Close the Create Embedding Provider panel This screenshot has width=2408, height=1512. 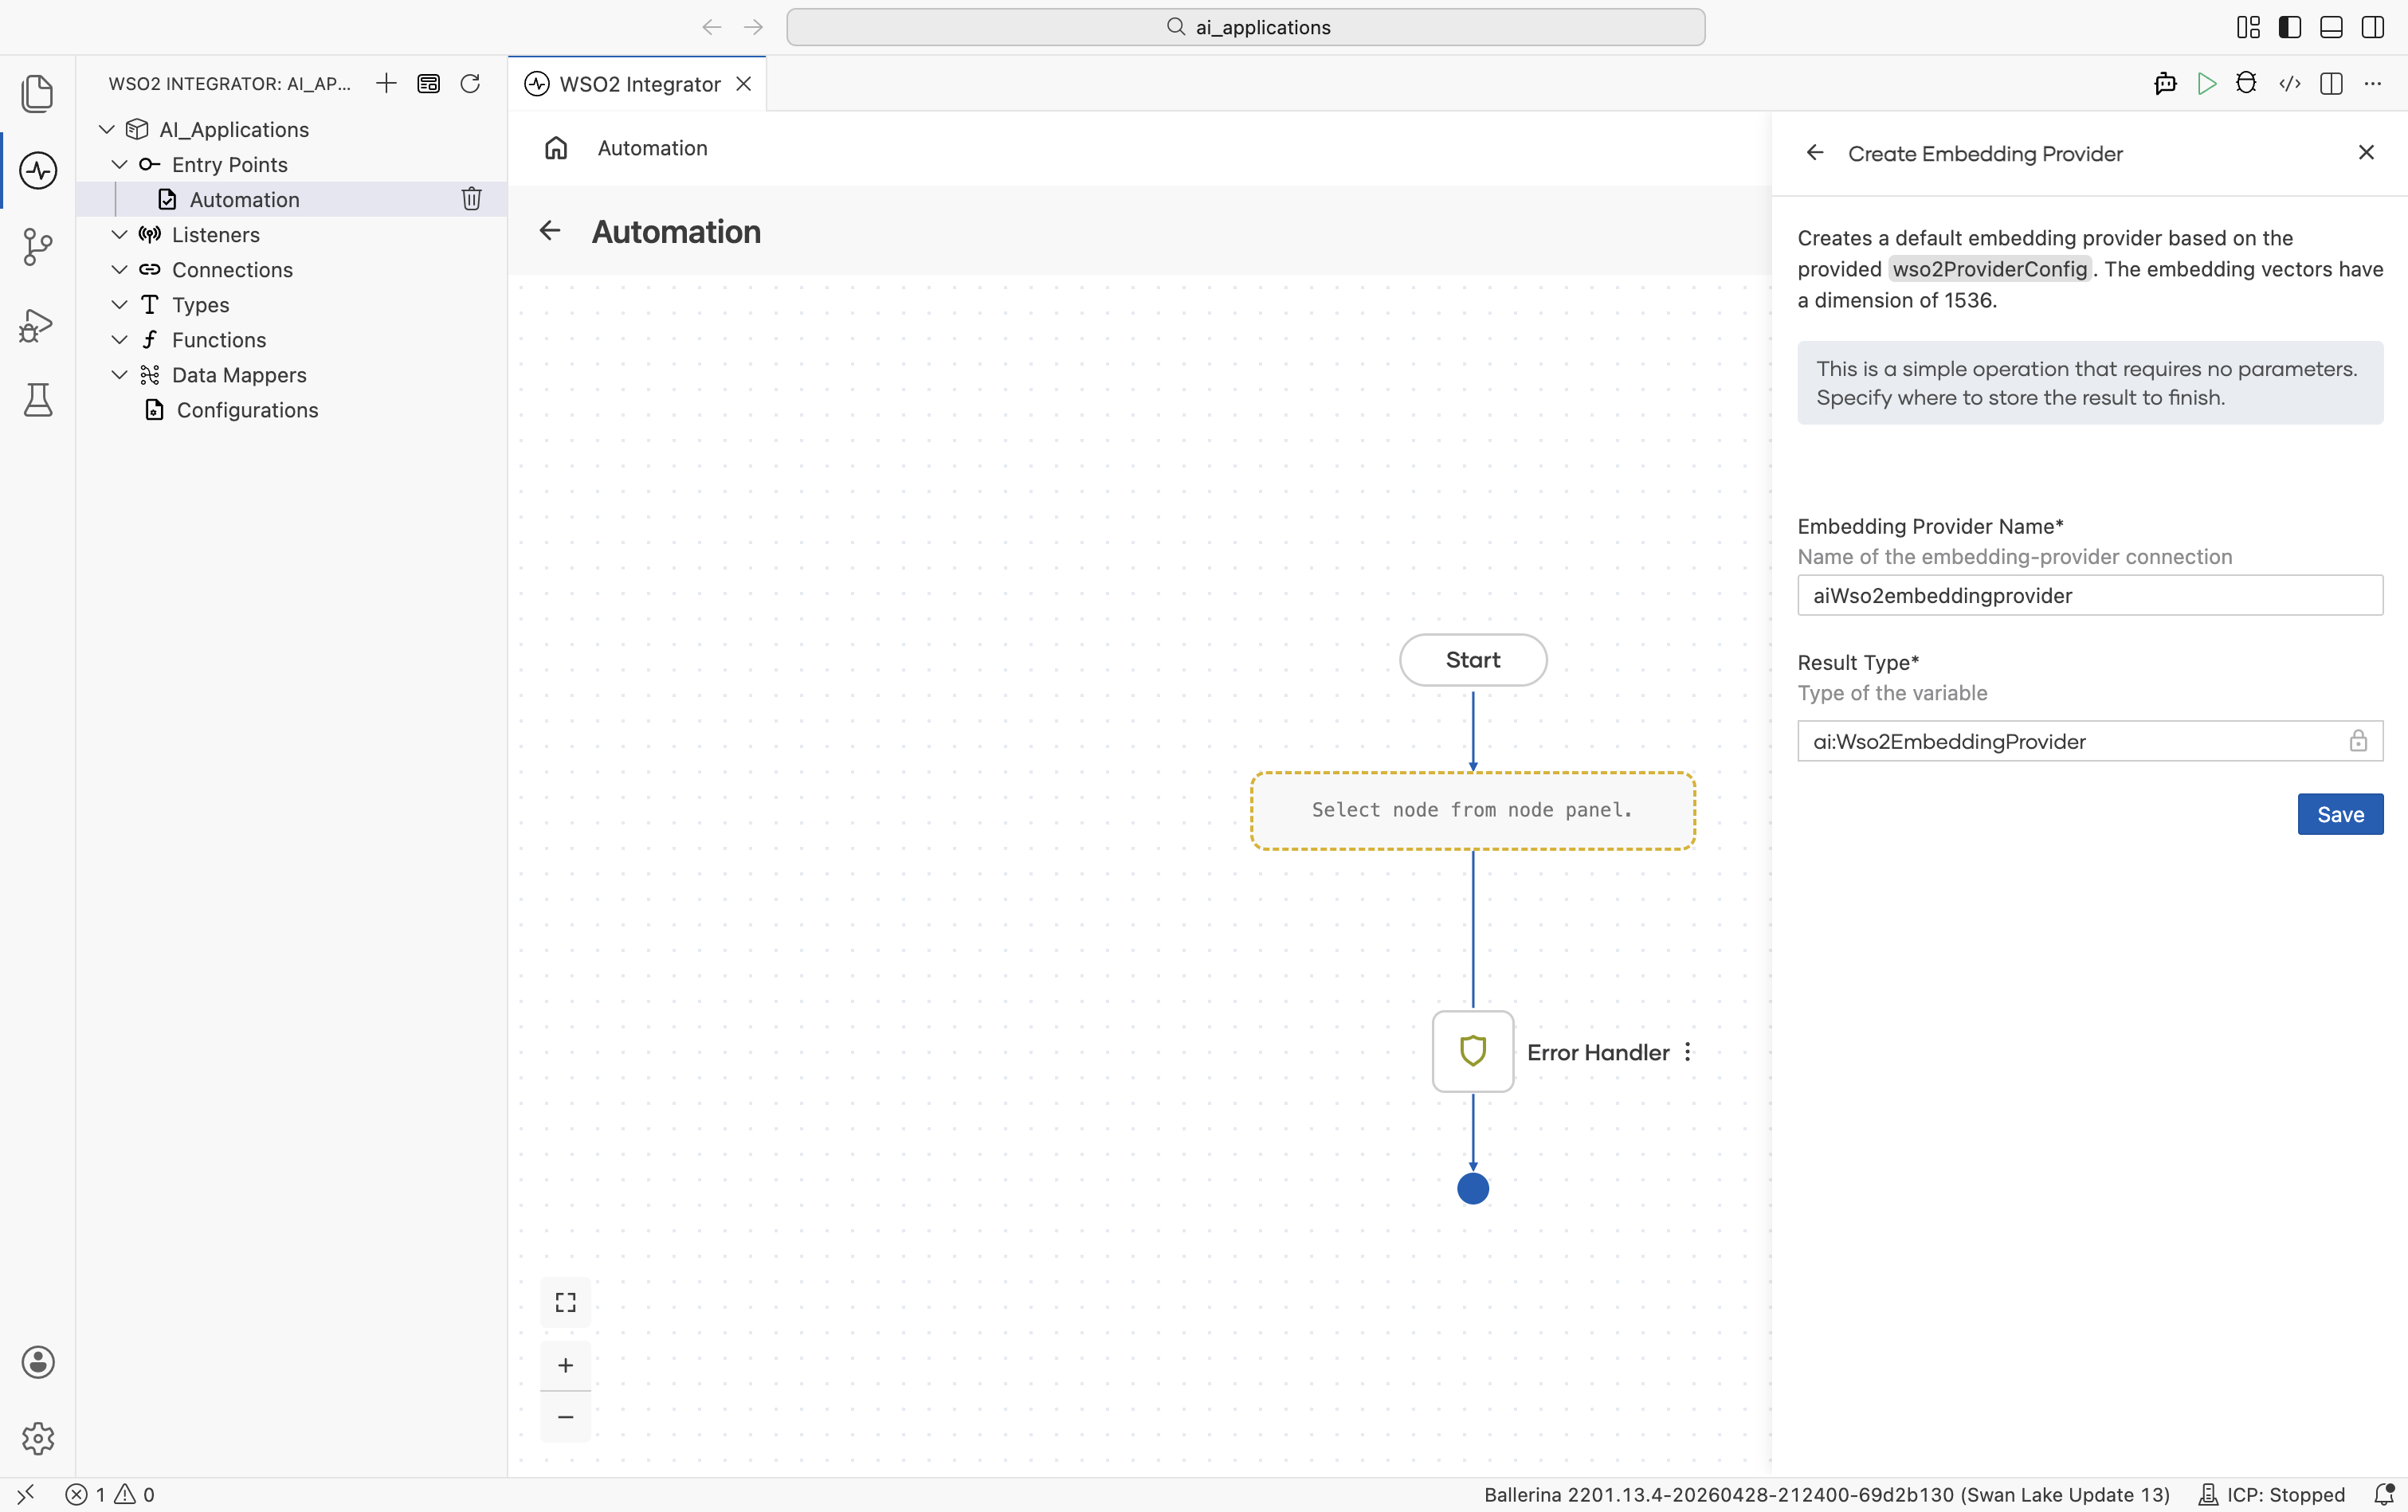2366,152
